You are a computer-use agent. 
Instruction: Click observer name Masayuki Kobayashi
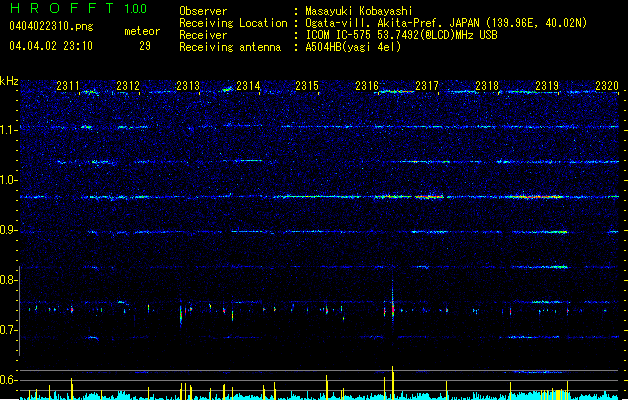[358, 11]
